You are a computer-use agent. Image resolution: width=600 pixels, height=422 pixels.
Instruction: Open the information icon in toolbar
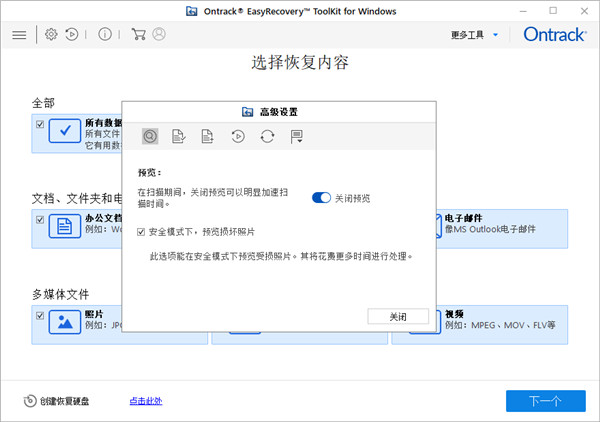tap(105, 34)
